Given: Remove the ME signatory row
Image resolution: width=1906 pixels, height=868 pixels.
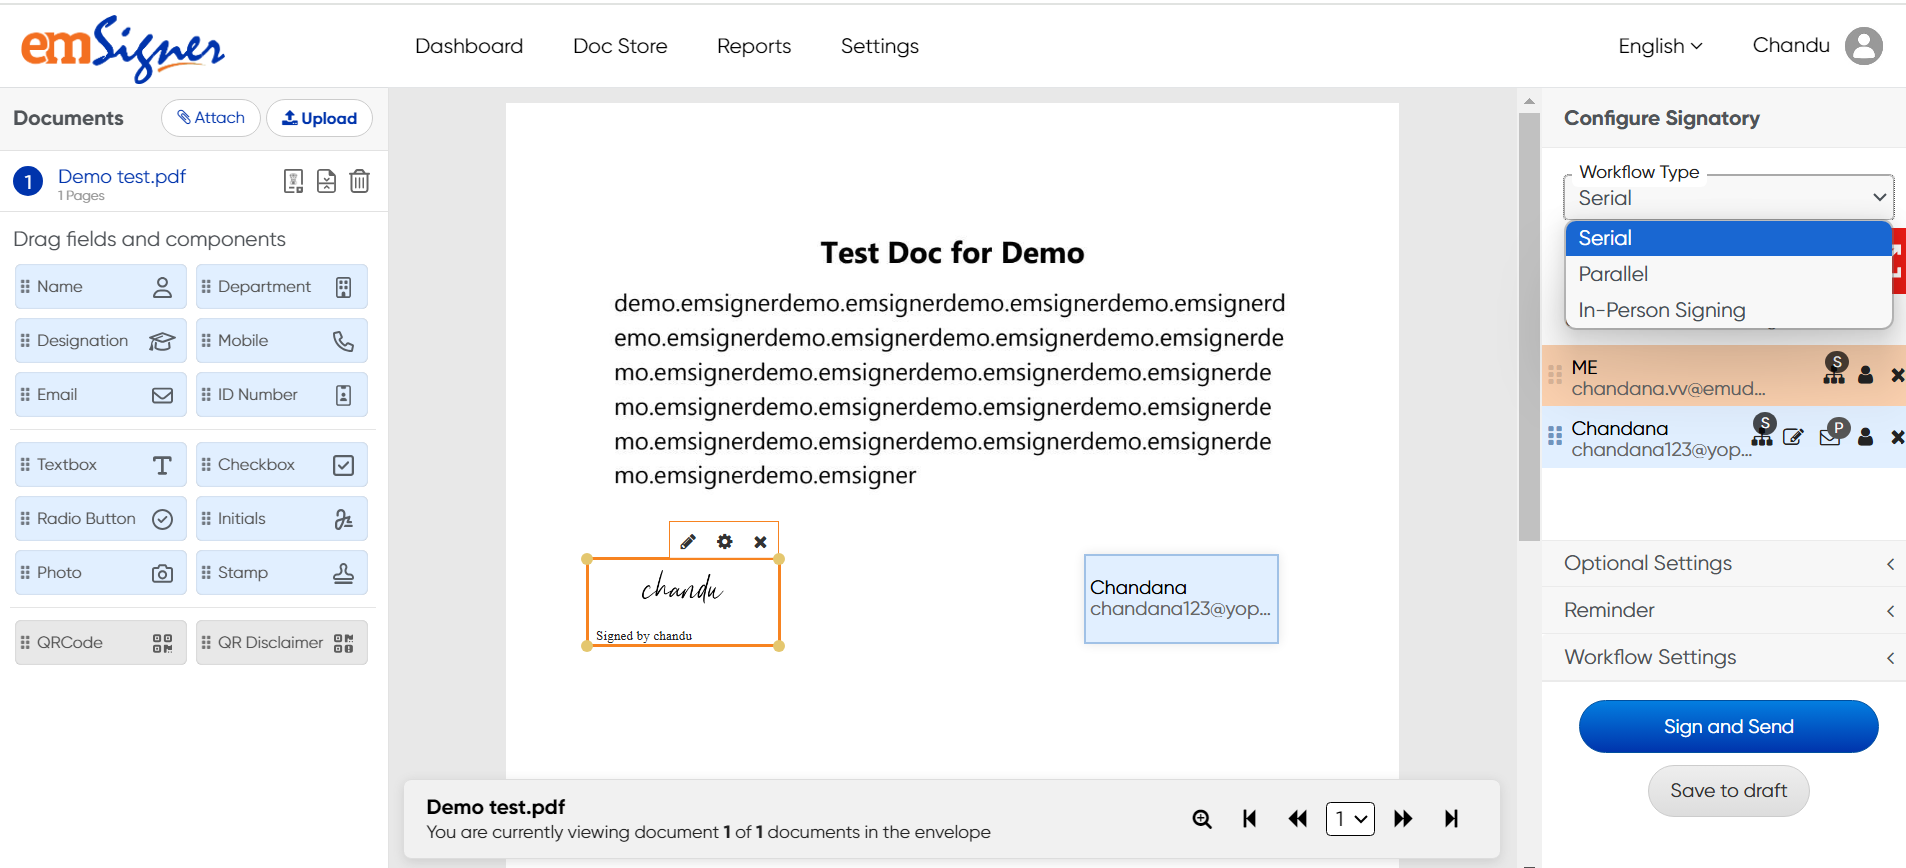Looking at the screenshot, I should pyautogui.click(x=1896, y=376).
